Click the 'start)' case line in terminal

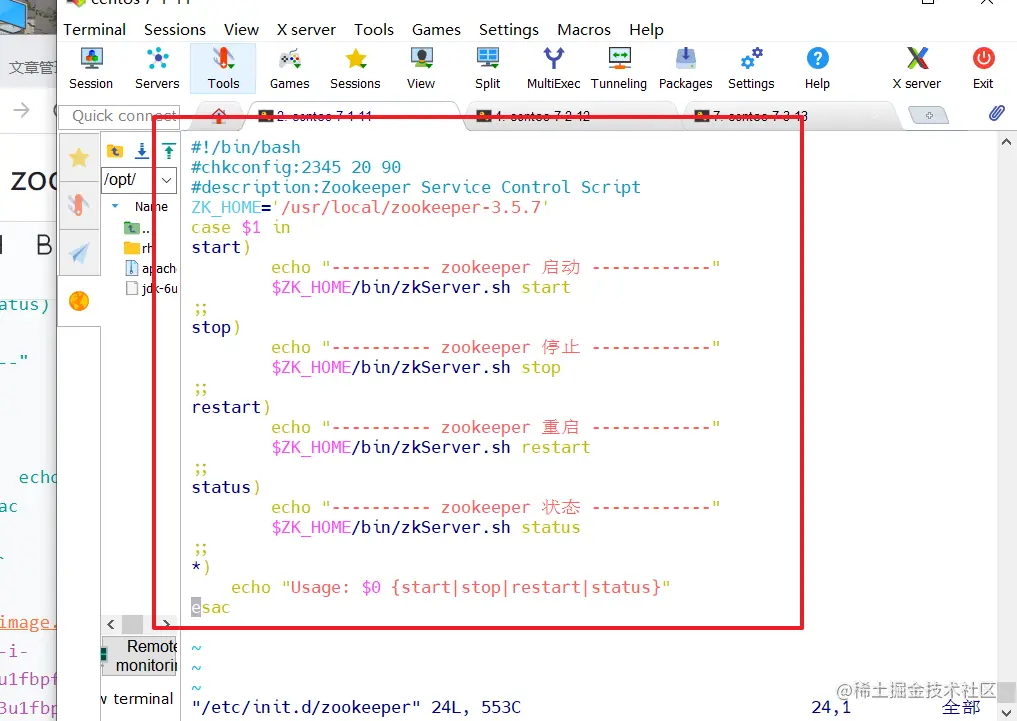[221, 247]
